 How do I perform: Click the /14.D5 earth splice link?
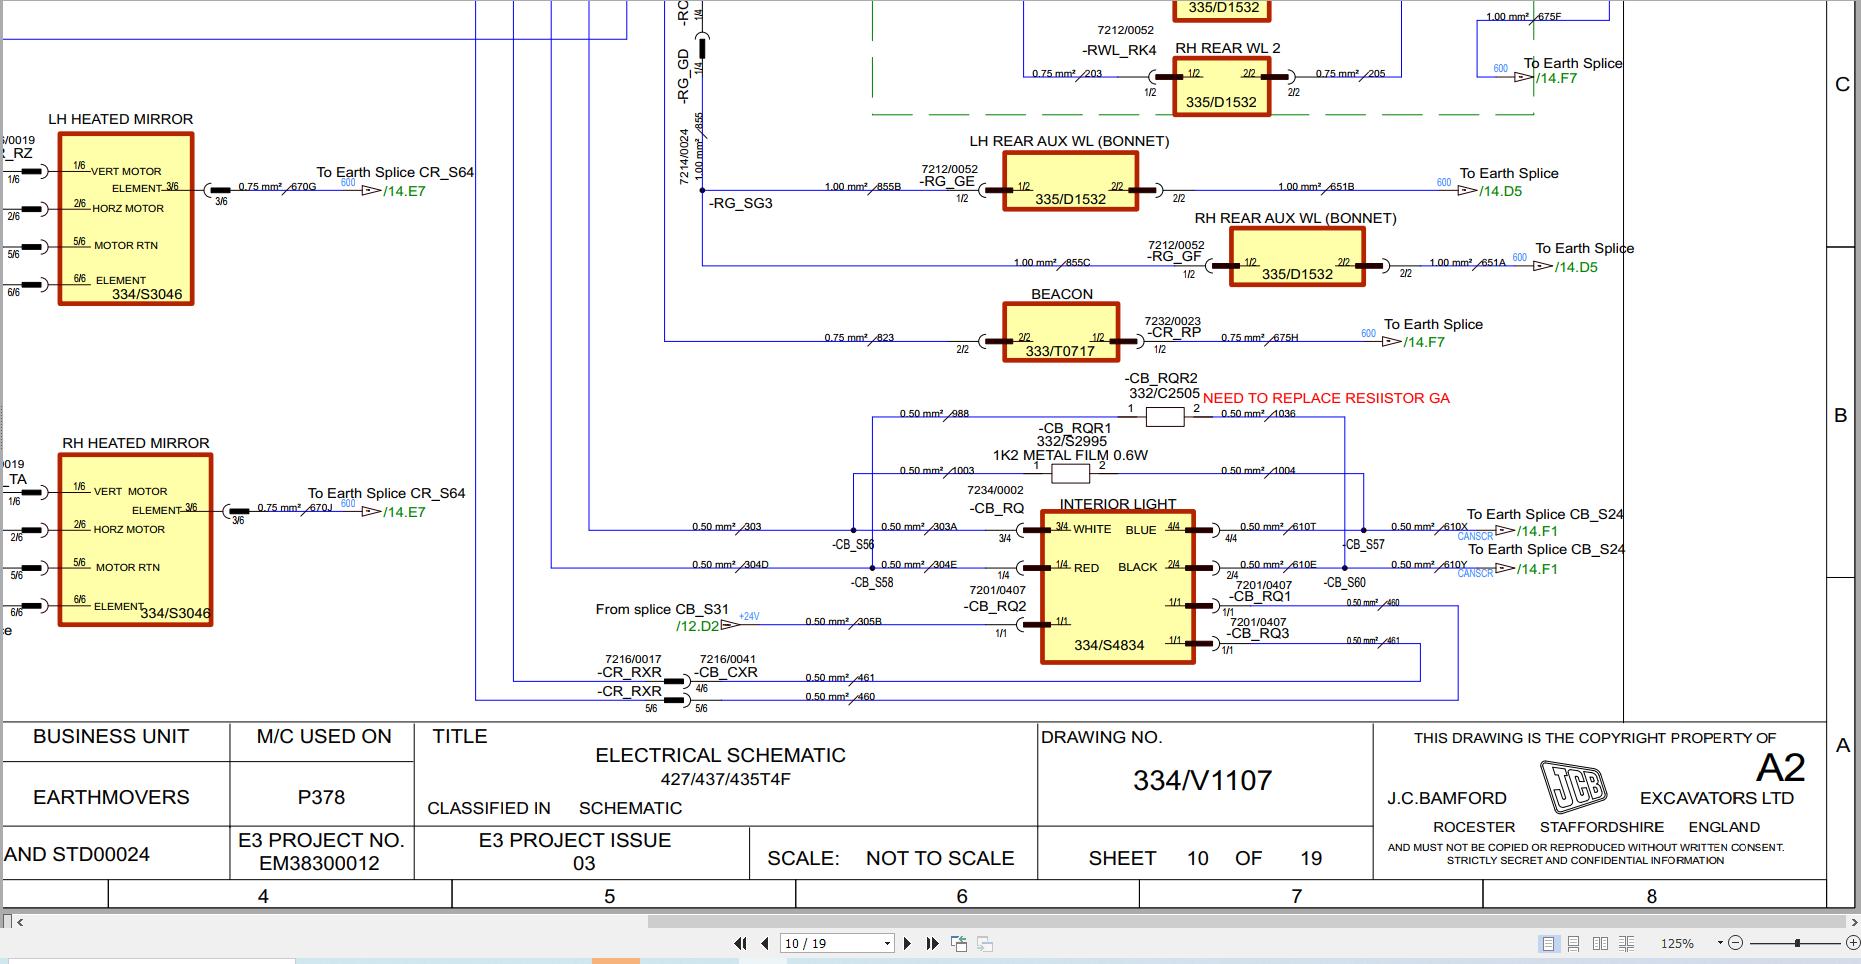tap(1500, 190)
